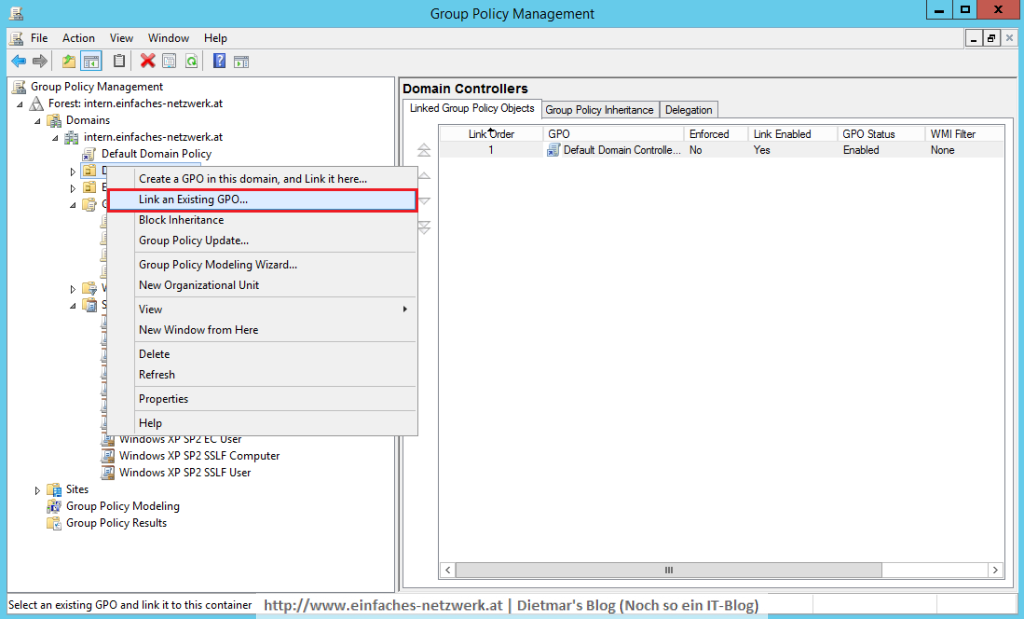The width and height of the screenshot is (1024, 619).
Task: Choose New Window from Here
Action: 262,330
